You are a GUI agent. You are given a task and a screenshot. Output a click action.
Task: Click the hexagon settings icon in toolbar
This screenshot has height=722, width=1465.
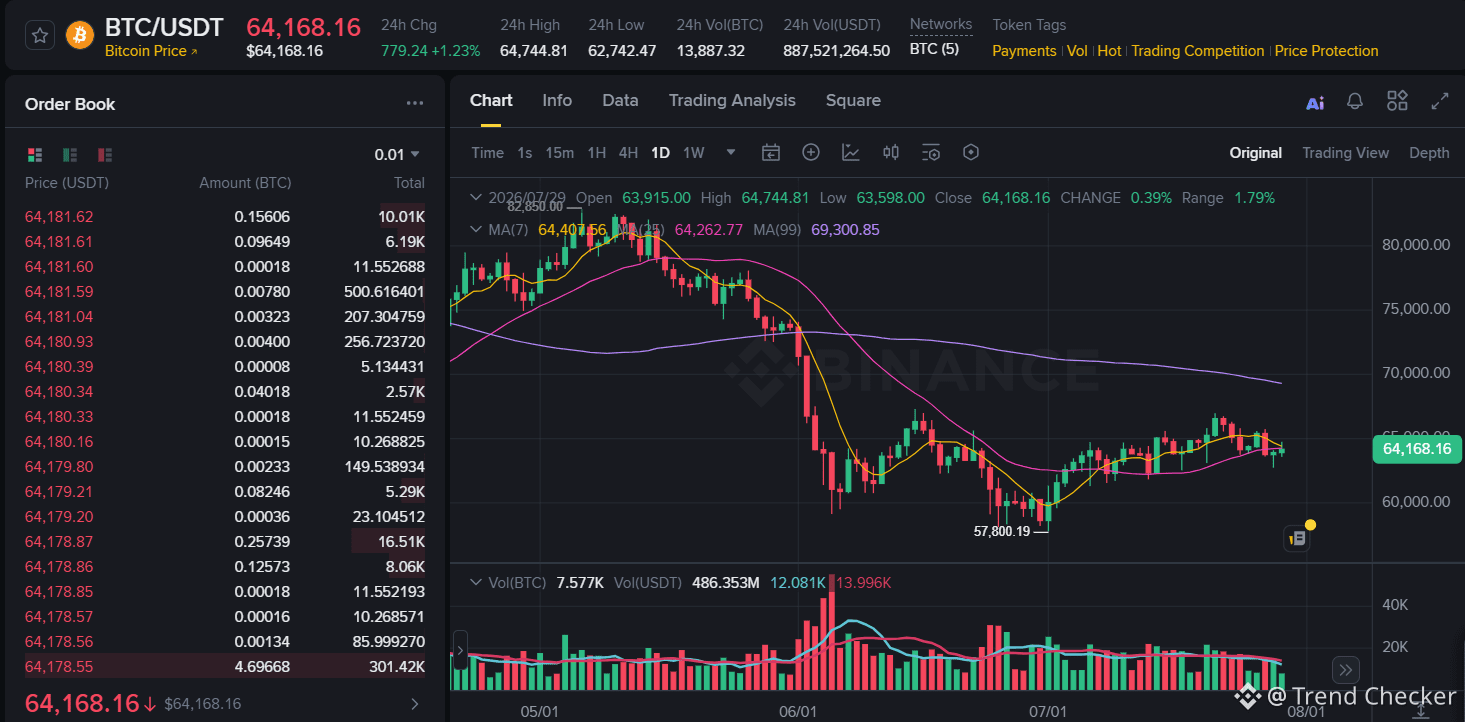[971, 152]
